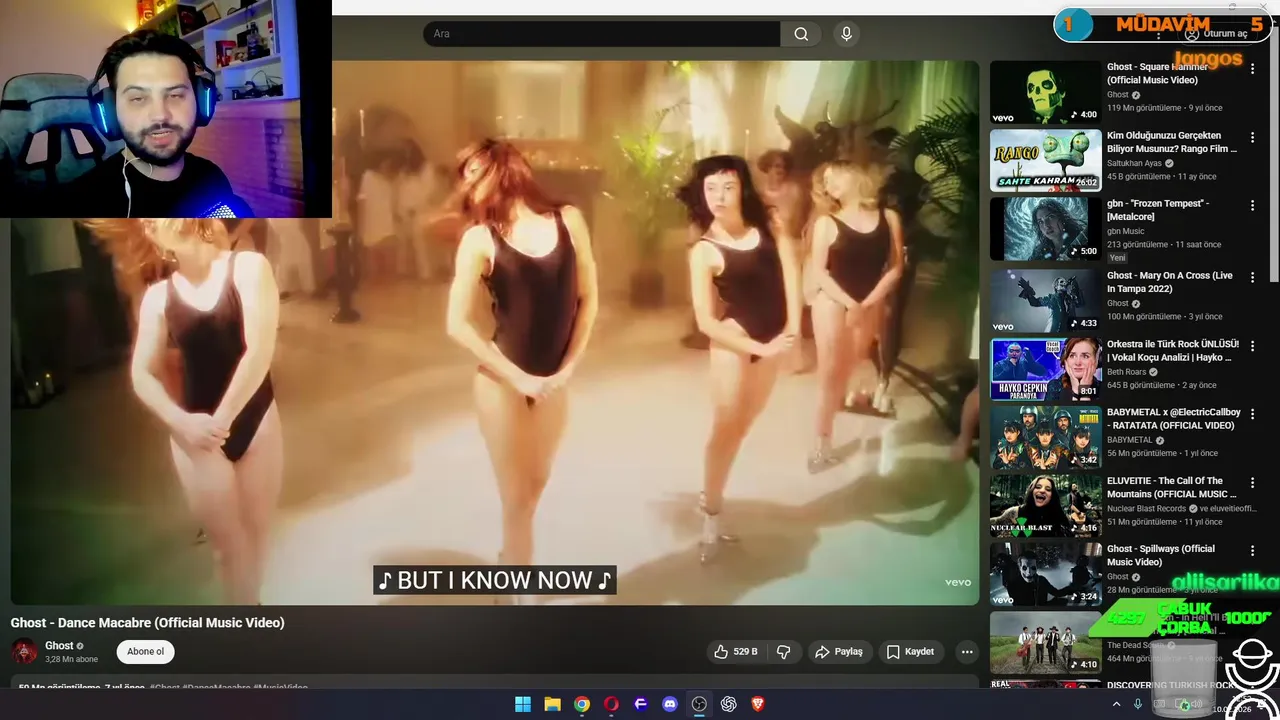Open Saltukhan Ayas channel name
Image resolution: width=1280 pixels, height=720 pixels.
(x=1135, y=163)
